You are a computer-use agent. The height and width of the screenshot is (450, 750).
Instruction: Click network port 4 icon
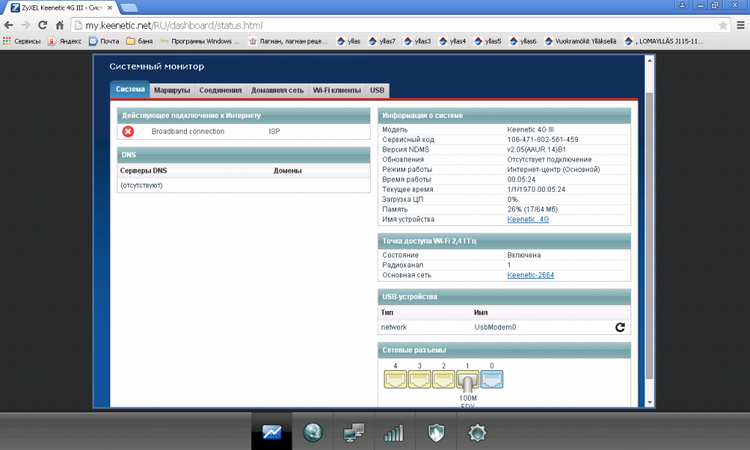[395, 379]
